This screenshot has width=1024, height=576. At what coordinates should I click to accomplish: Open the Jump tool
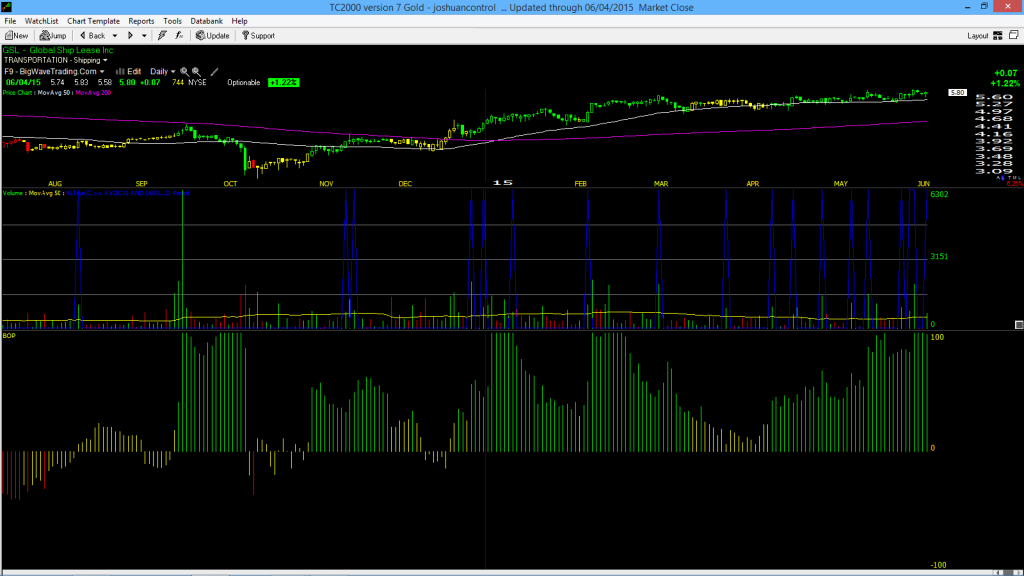[x=53, y=36]
